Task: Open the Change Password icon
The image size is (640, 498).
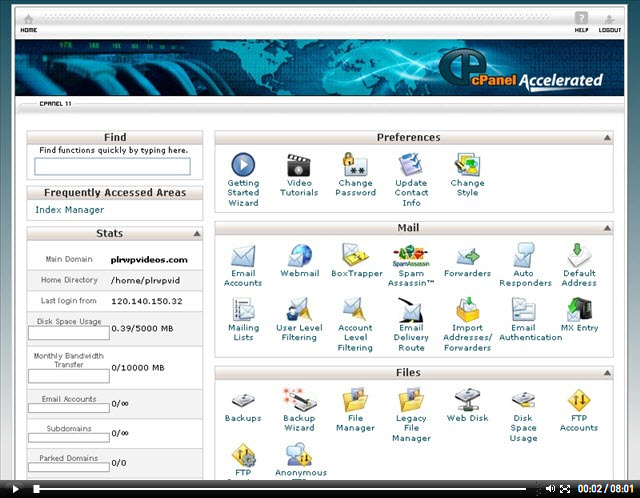Action: point(355,165)
